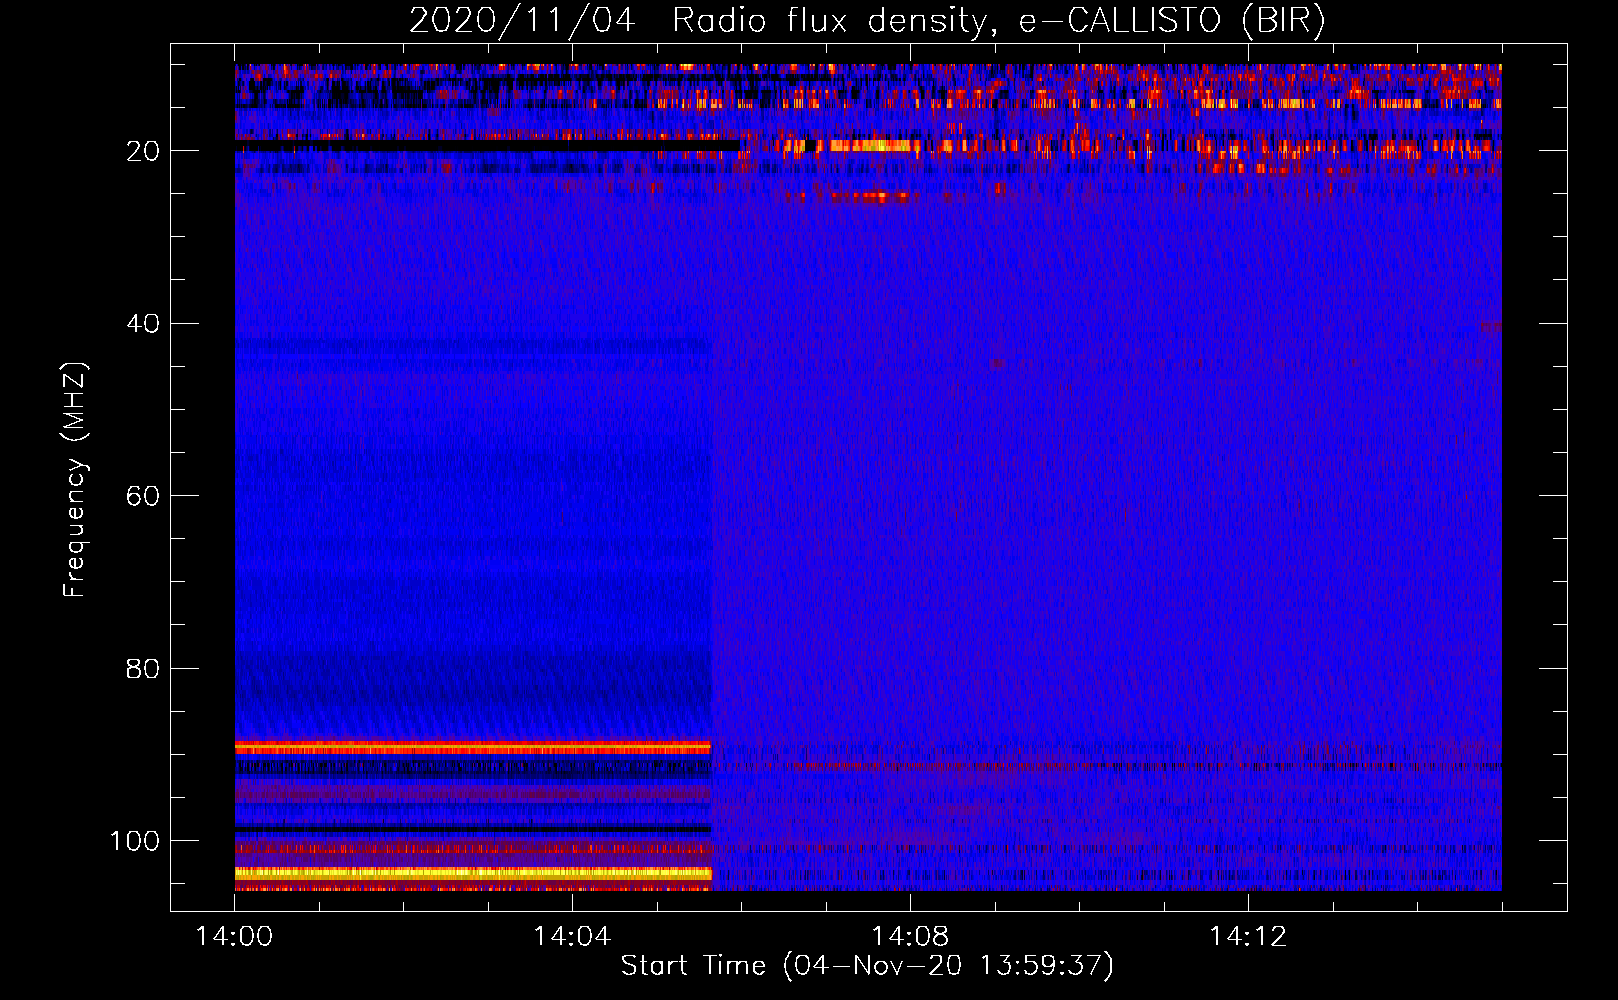
Task: Click the '14:08' time tick label
Action: pos(909,937)
